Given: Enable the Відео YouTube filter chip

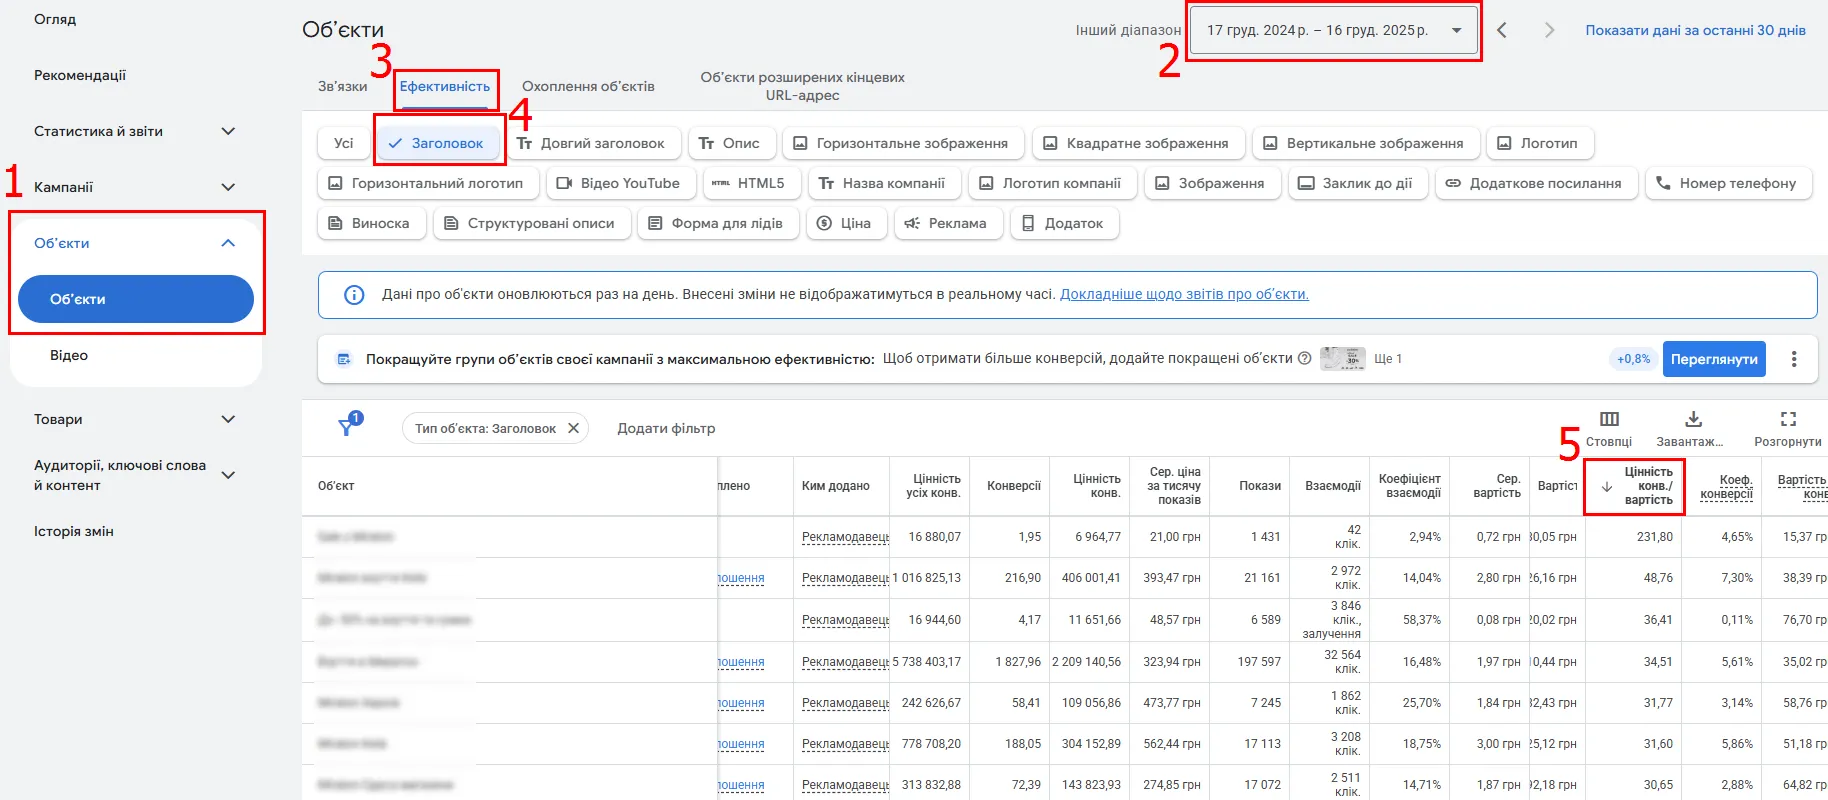Looking at the screenshot, I should [618, 183].
